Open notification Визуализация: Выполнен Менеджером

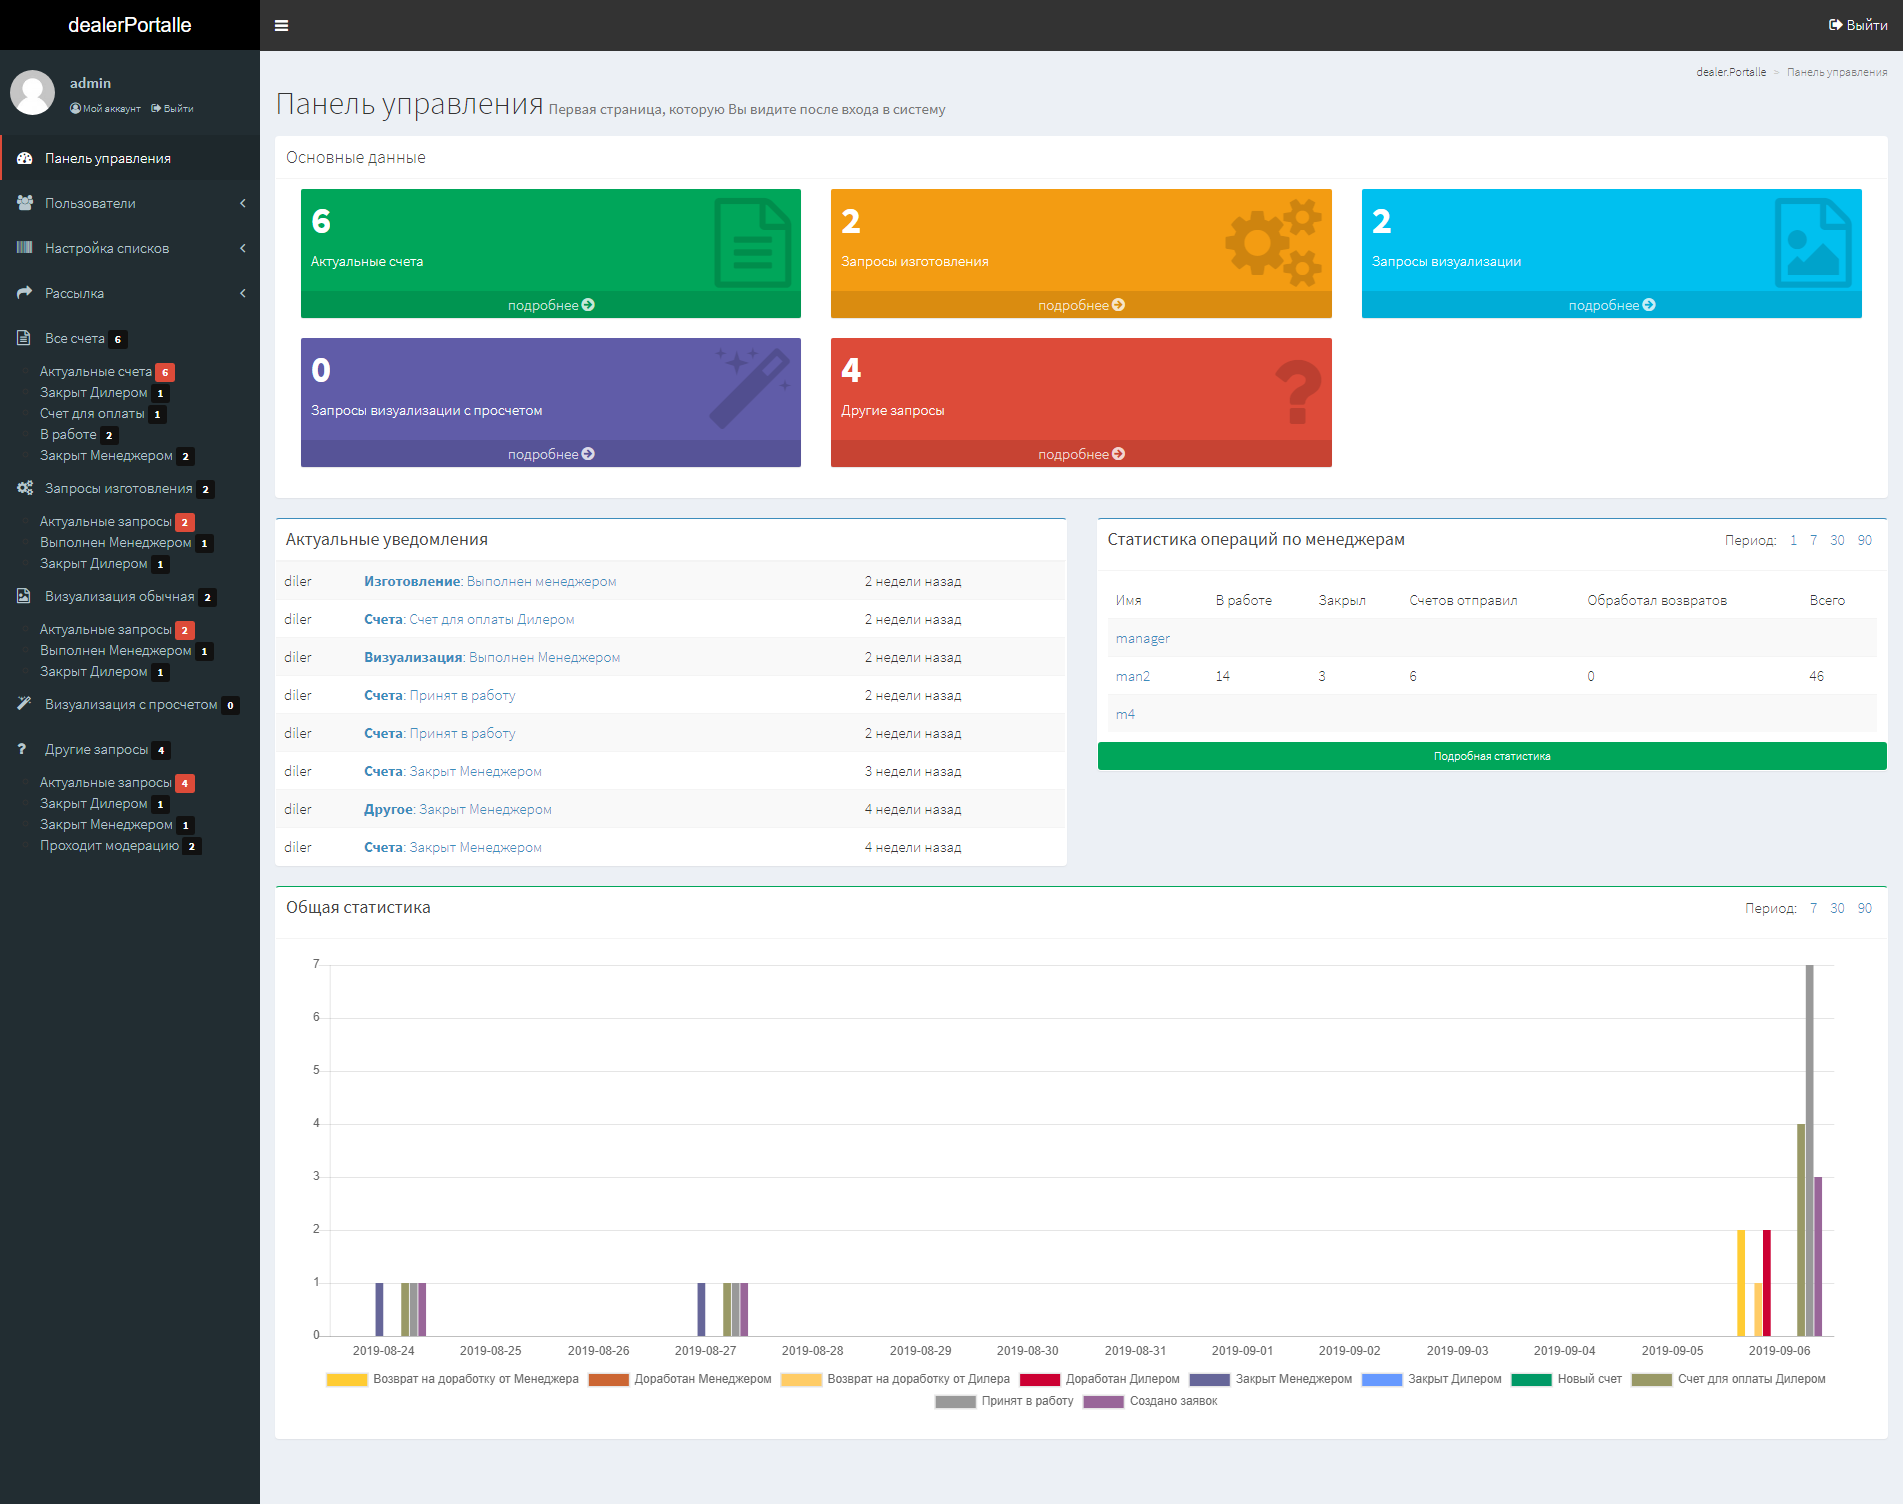[492, 657]
